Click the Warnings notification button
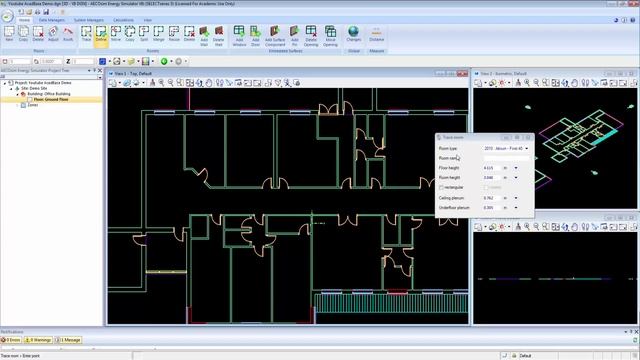 click(38, 340)
